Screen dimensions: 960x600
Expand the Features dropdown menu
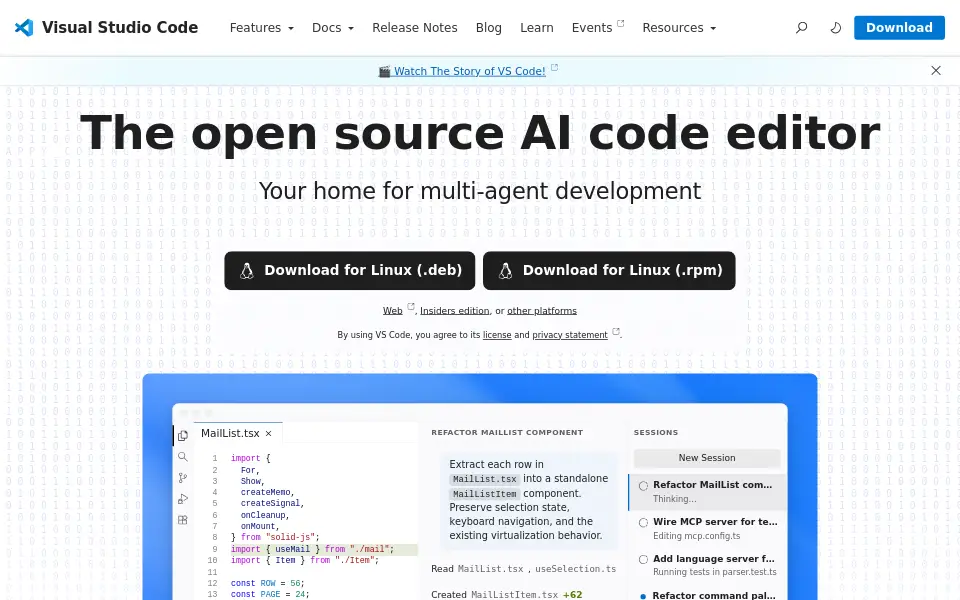261,28
